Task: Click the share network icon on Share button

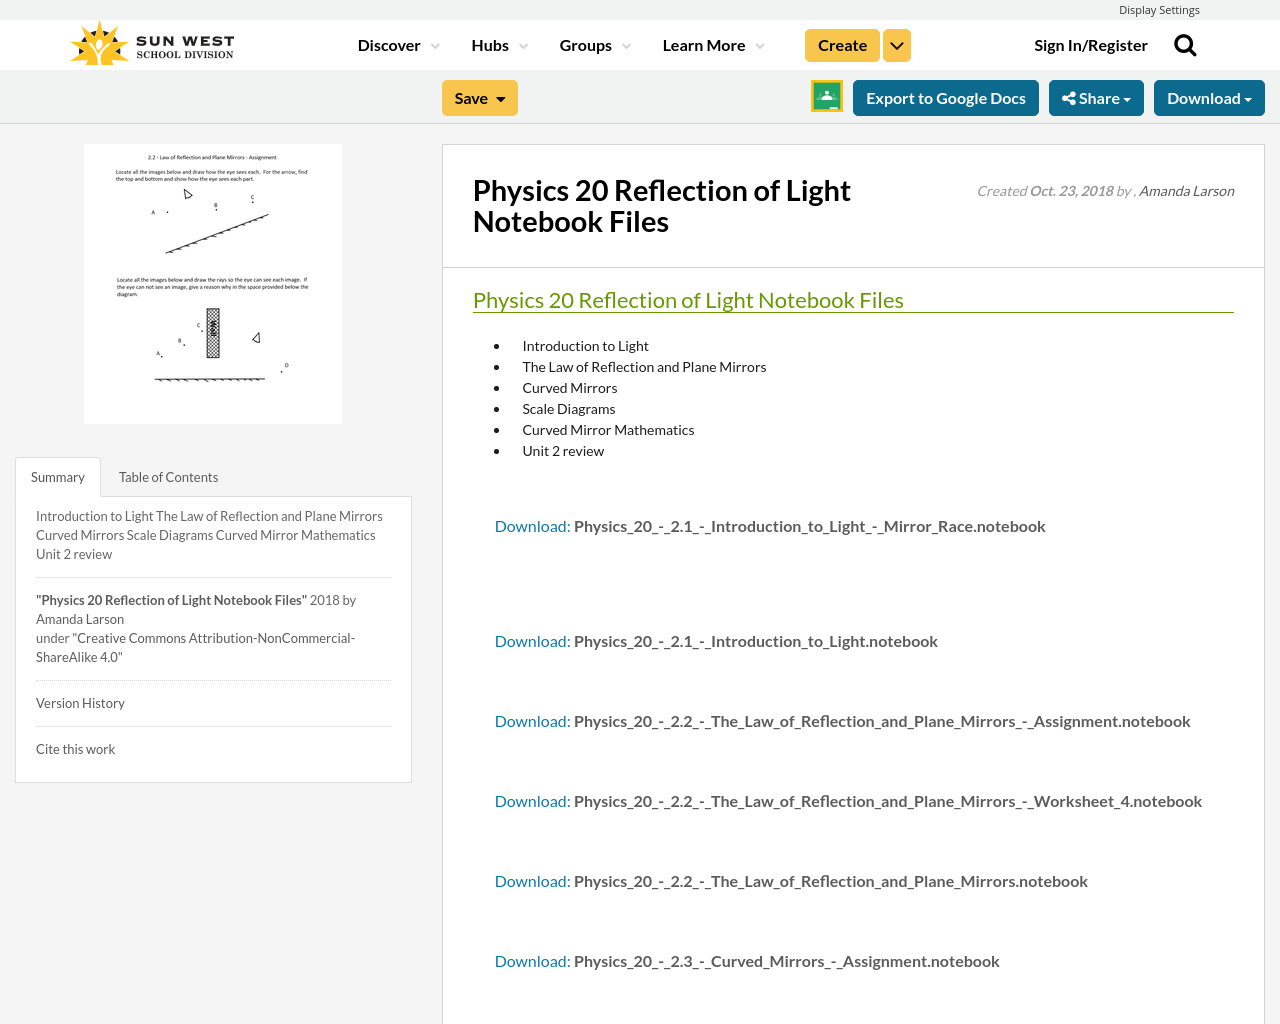Action: click(x=1067, y=96)
